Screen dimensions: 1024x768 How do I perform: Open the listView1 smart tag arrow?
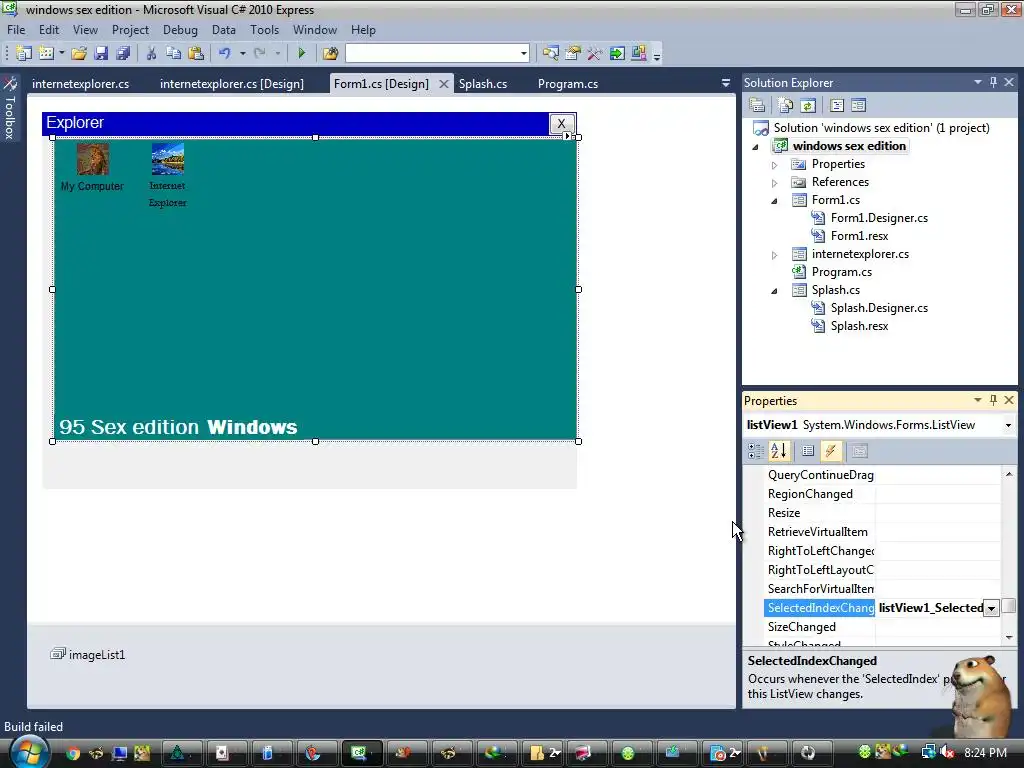pos(567,136)
